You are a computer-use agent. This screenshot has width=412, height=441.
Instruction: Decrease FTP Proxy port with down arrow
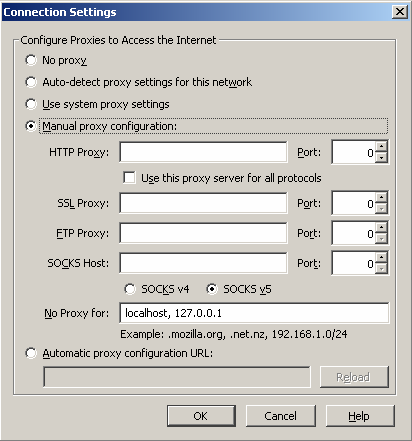(381, 239)
